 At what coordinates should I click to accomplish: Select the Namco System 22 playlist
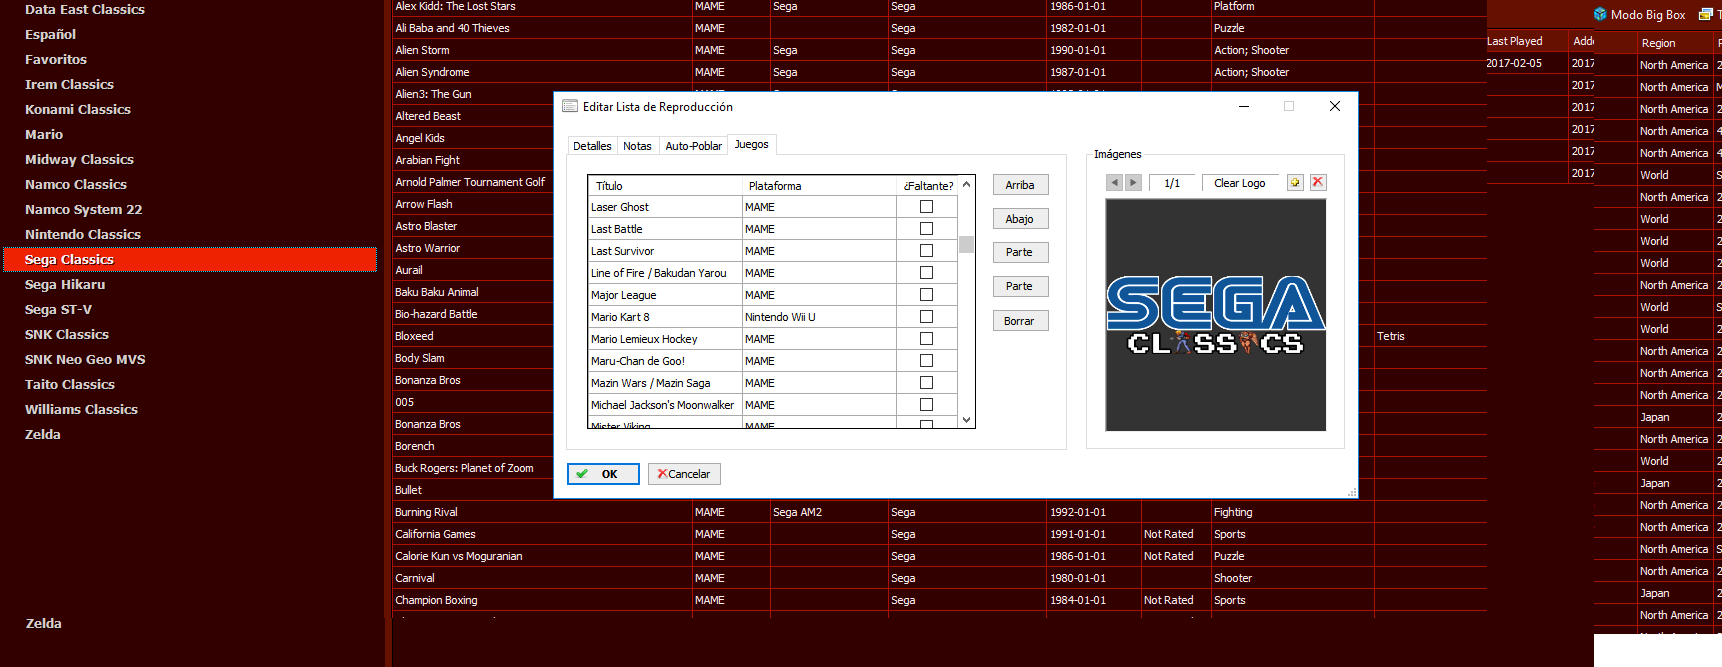(x=83, y=210)
